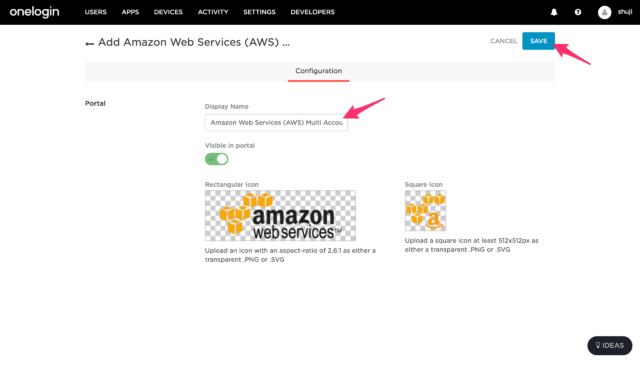
Task: Click the 'Square Icon' label
Action: click(x=424, y=184)
